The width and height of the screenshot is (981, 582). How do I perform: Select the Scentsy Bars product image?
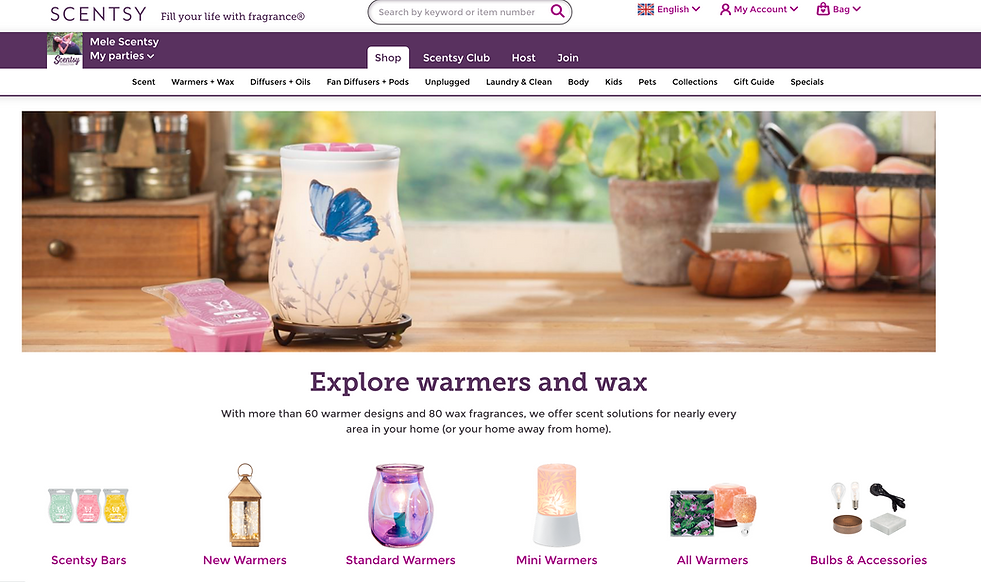tap(88, 506)
